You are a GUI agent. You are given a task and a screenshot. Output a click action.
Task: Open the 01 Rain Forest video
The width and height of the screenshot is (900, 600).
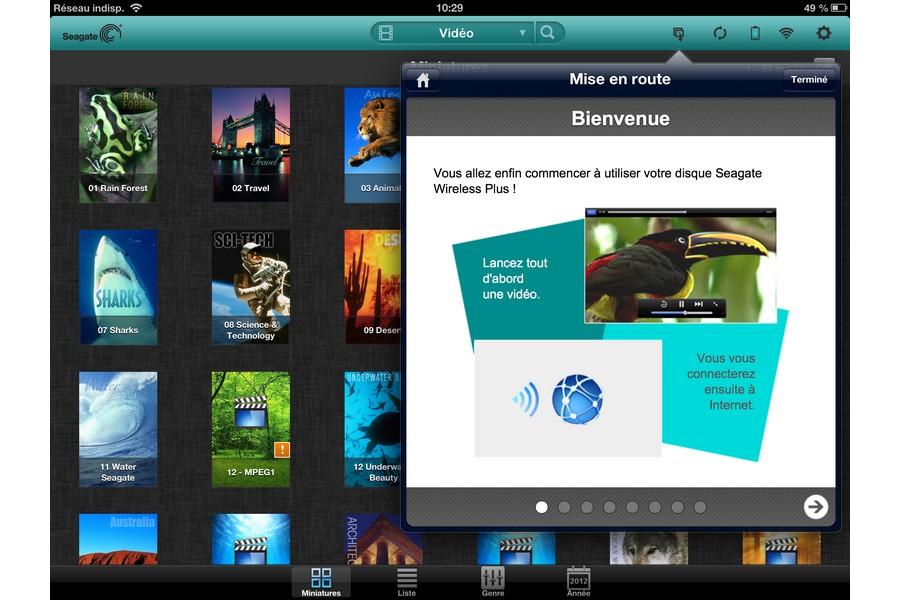(118, 145)
